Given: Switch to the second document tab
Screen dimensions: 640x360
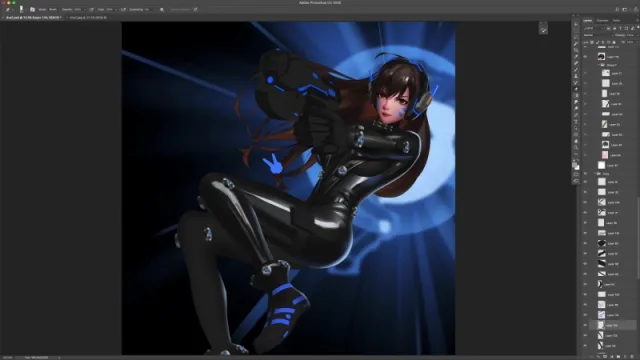Looking at the screenshot, I should [88, 18].
